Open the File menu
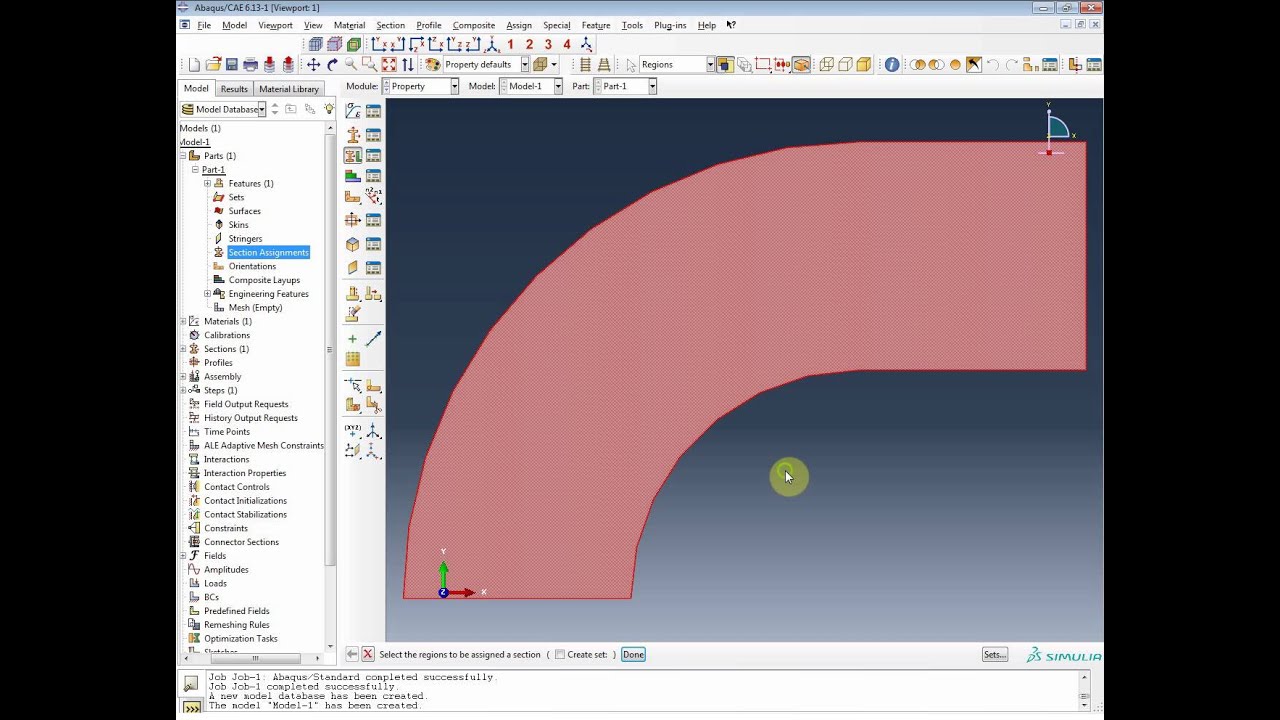Screen dimensions: 1280x720 point(204,25)
